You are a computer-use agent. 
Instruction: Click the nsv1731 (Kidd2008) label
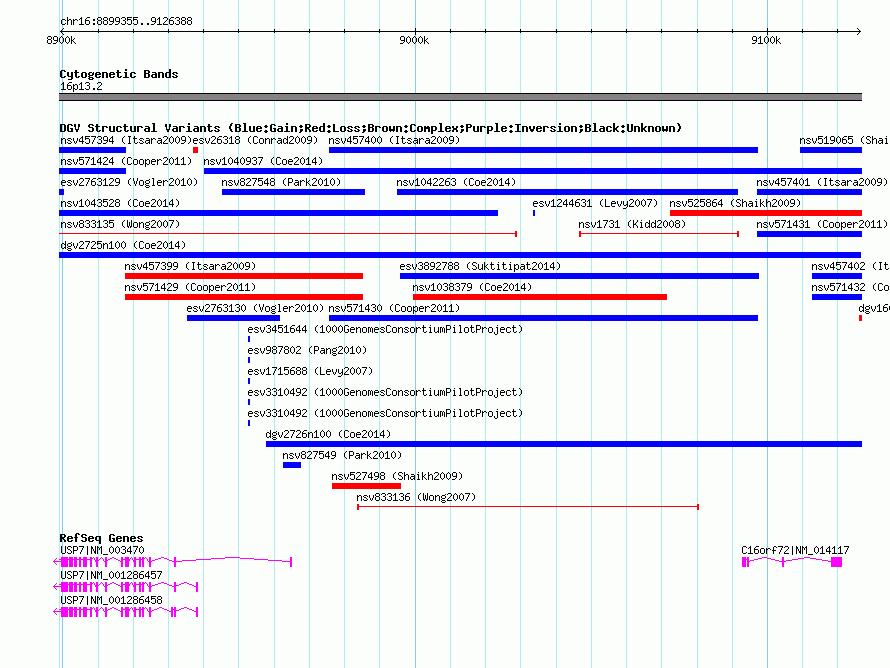pos(632,224)
